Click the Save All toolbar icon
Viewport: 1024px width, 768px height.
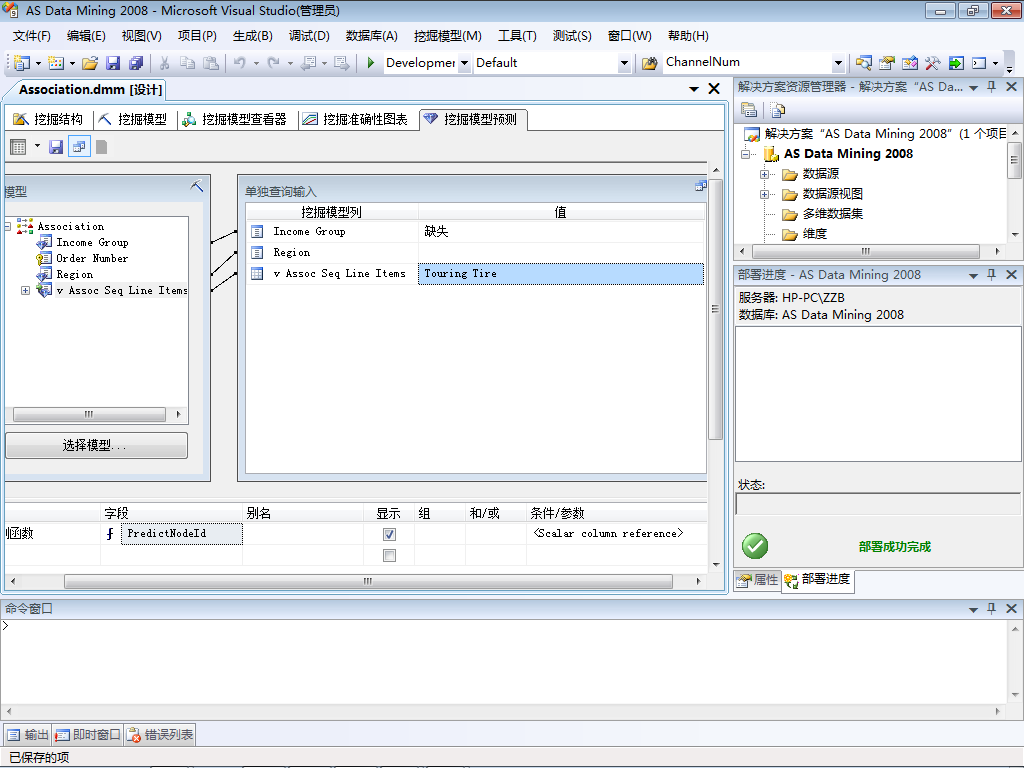(x=136, y=63)
